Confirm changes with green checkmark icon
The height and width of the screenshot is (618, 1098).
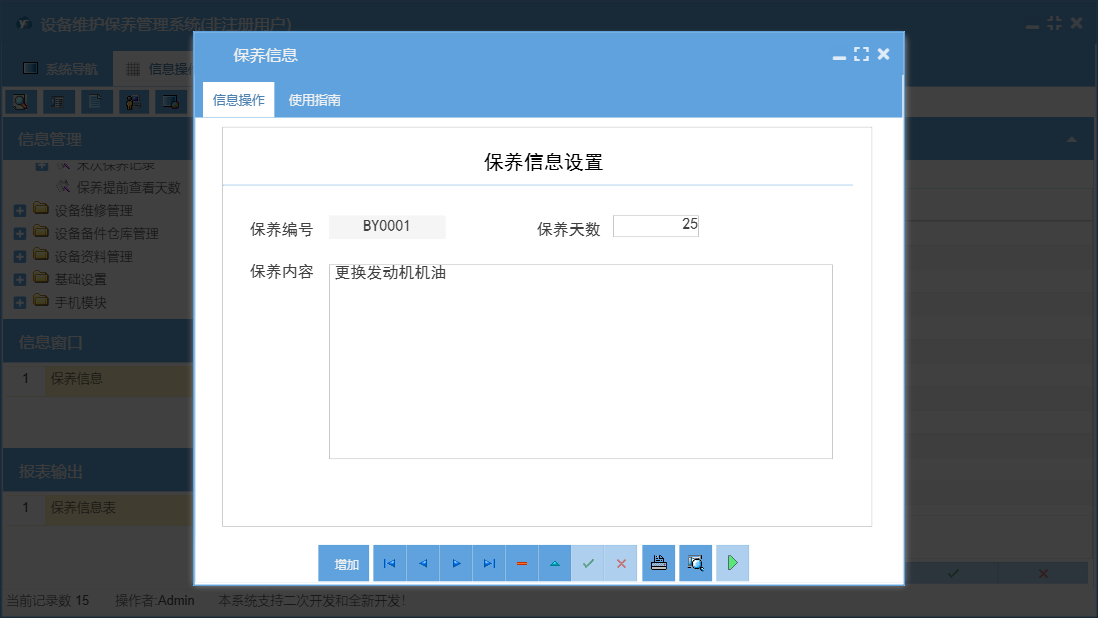click(x=588, y=563)
